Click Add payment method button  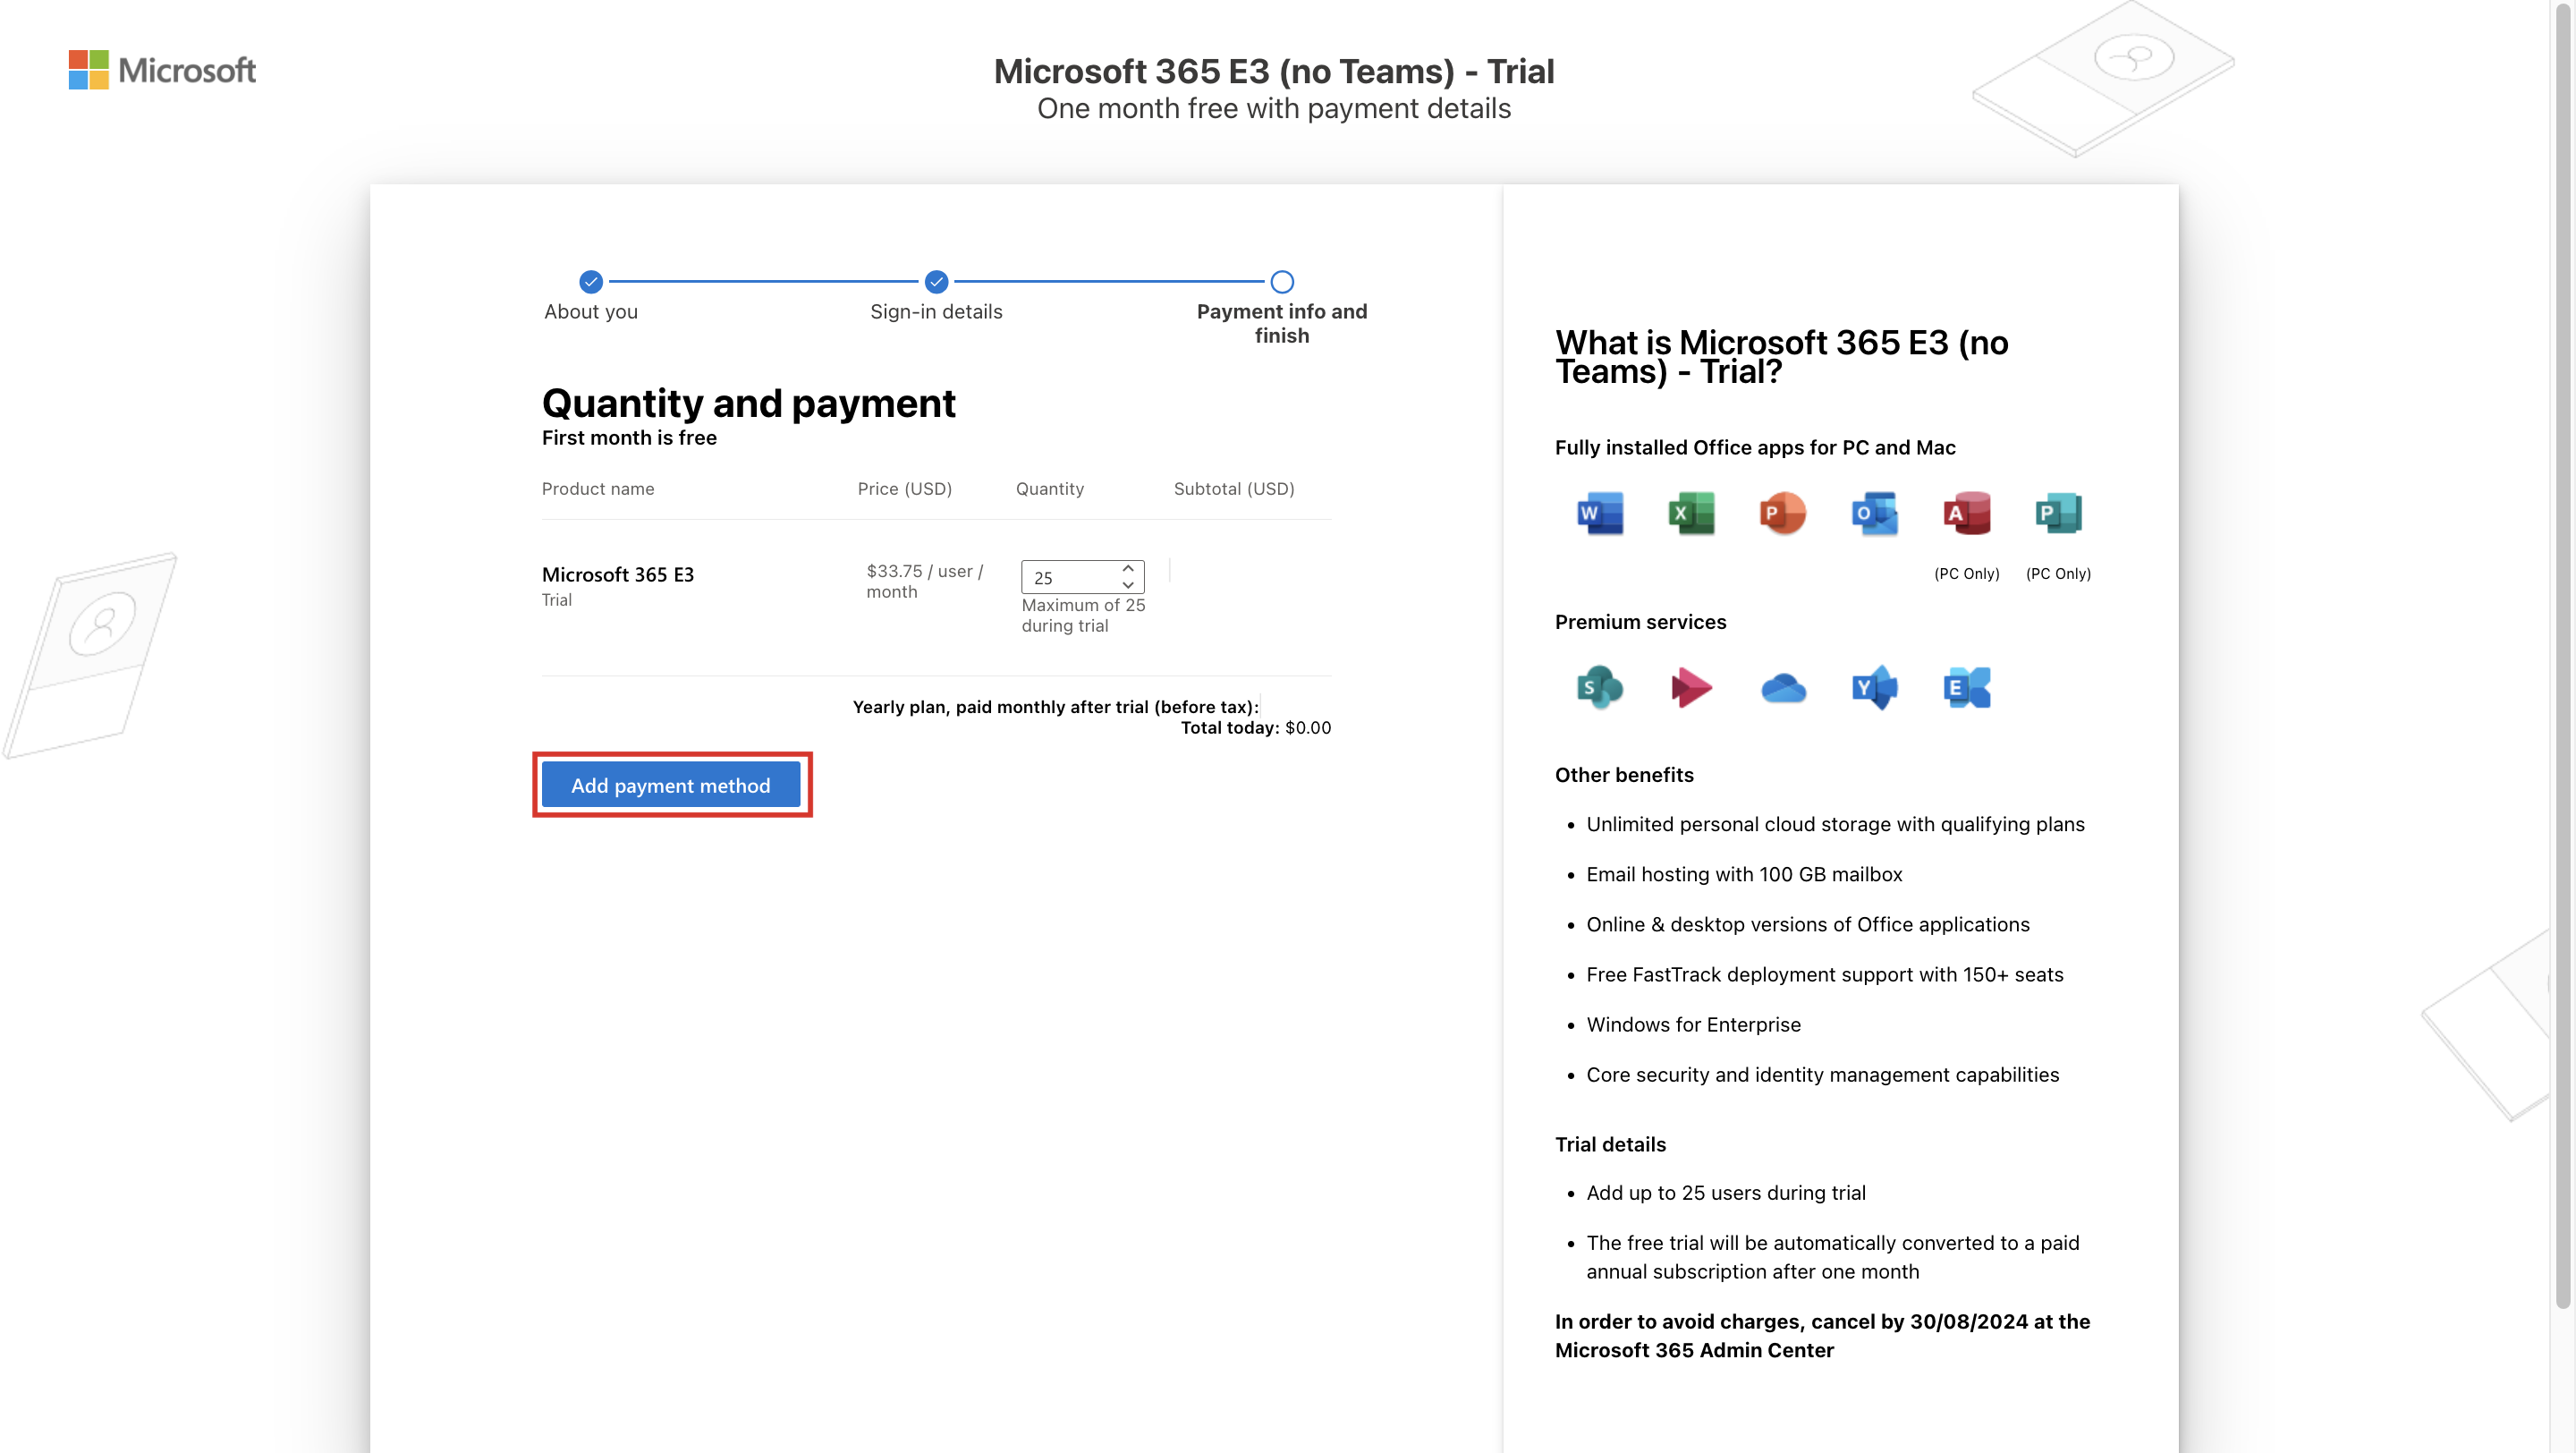point(671,785)
